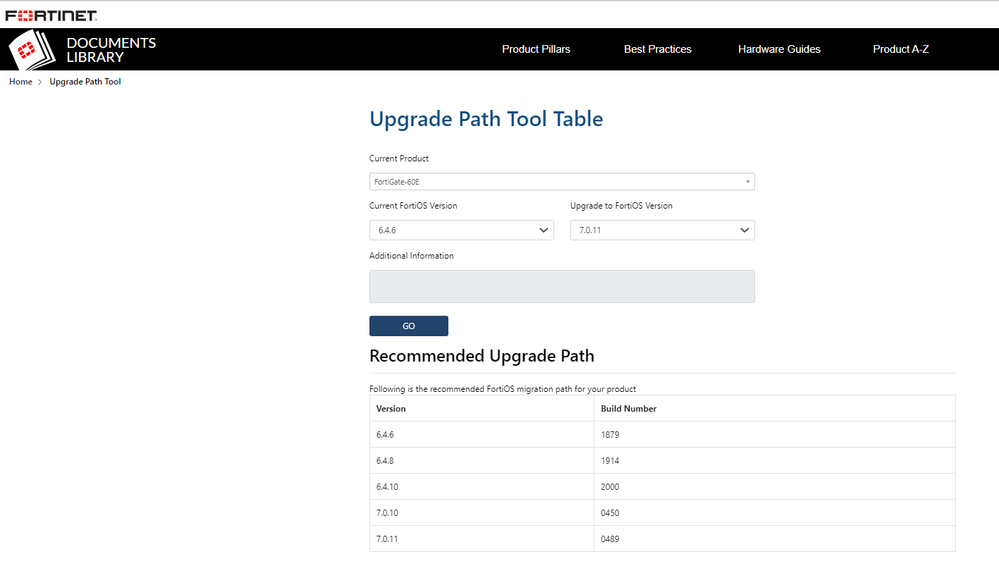Click the Build Number column header
The image size is (999, 561).
click(628, 409)
